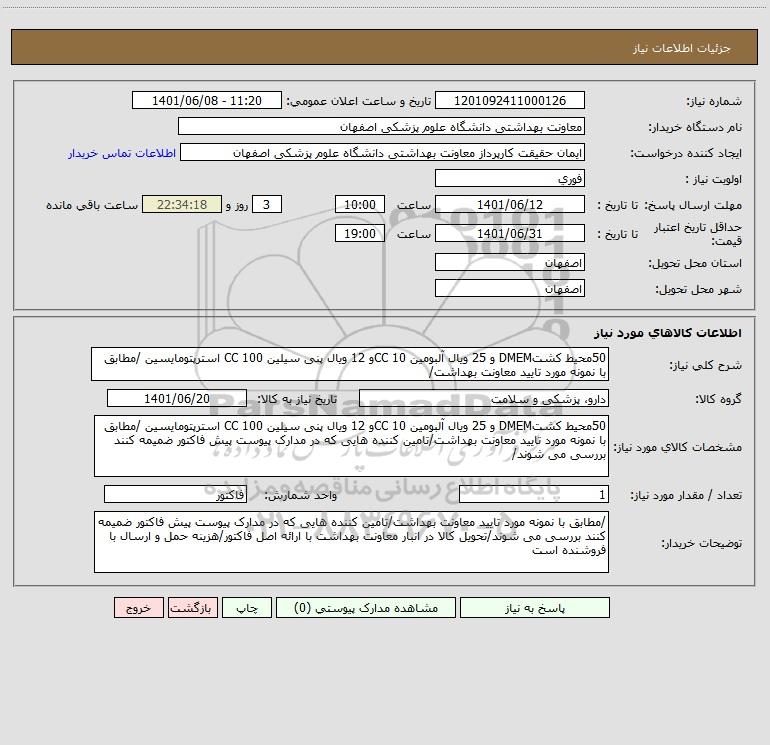Click the شهر محل تحویل field

point(510,289)
